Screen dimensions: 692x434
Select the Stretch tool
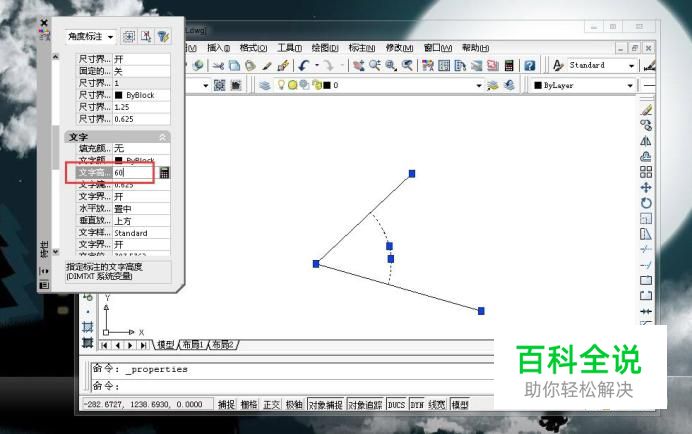pyautogui.click(x=646, y=234)
